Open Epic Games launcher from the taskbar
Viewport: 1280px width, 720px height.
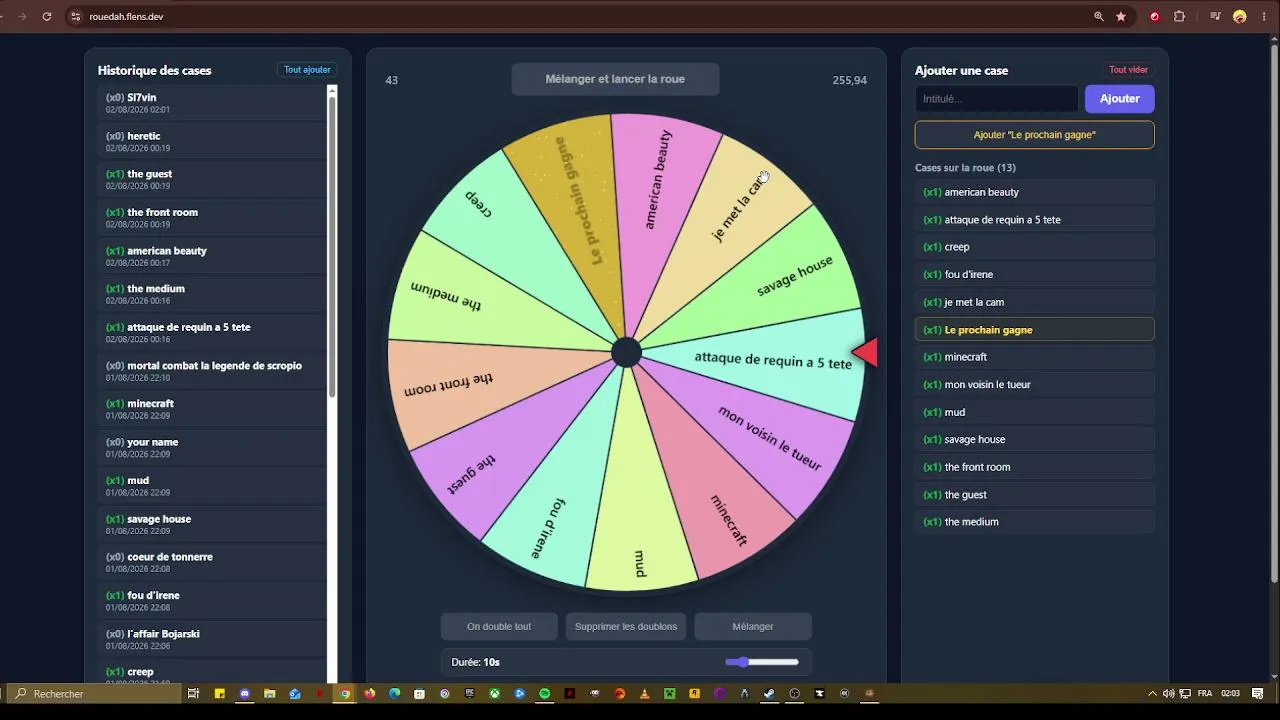(x=470, y=693)
